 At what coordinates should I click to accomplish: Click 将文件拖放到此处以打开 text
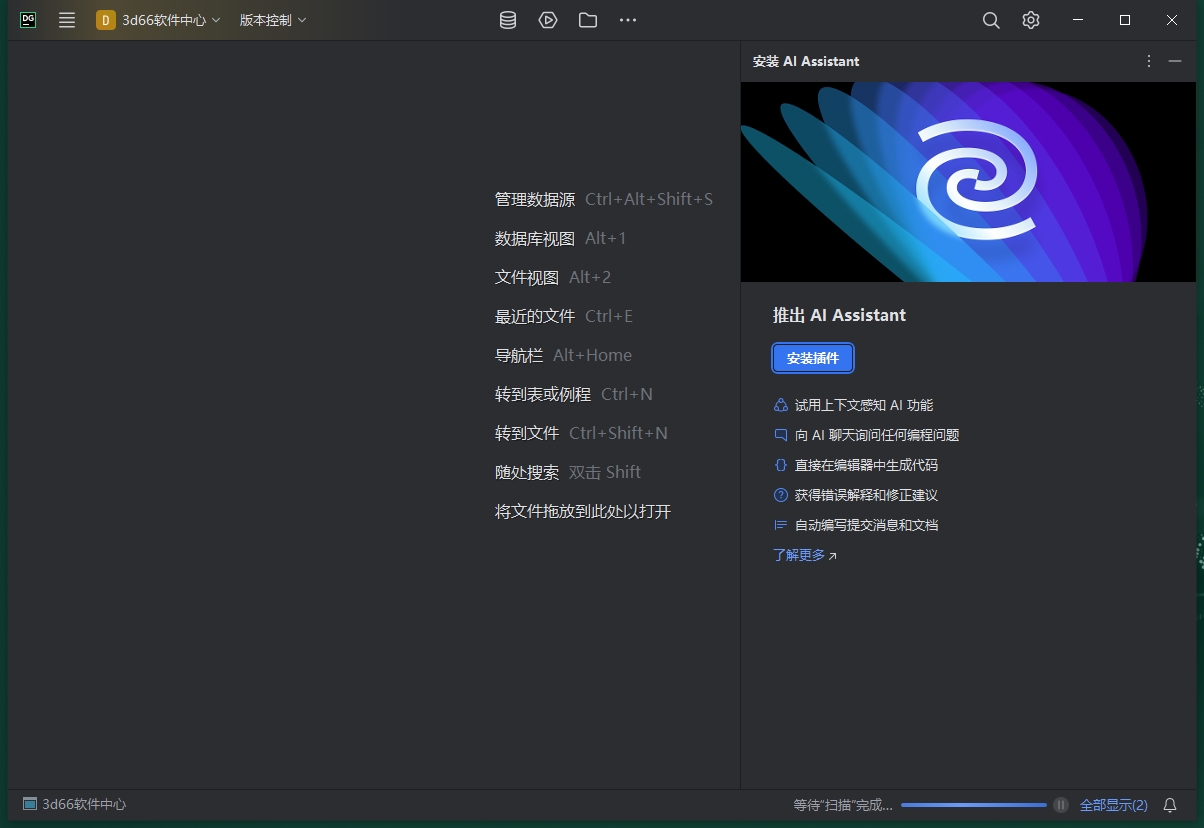(x=583, y=511)
